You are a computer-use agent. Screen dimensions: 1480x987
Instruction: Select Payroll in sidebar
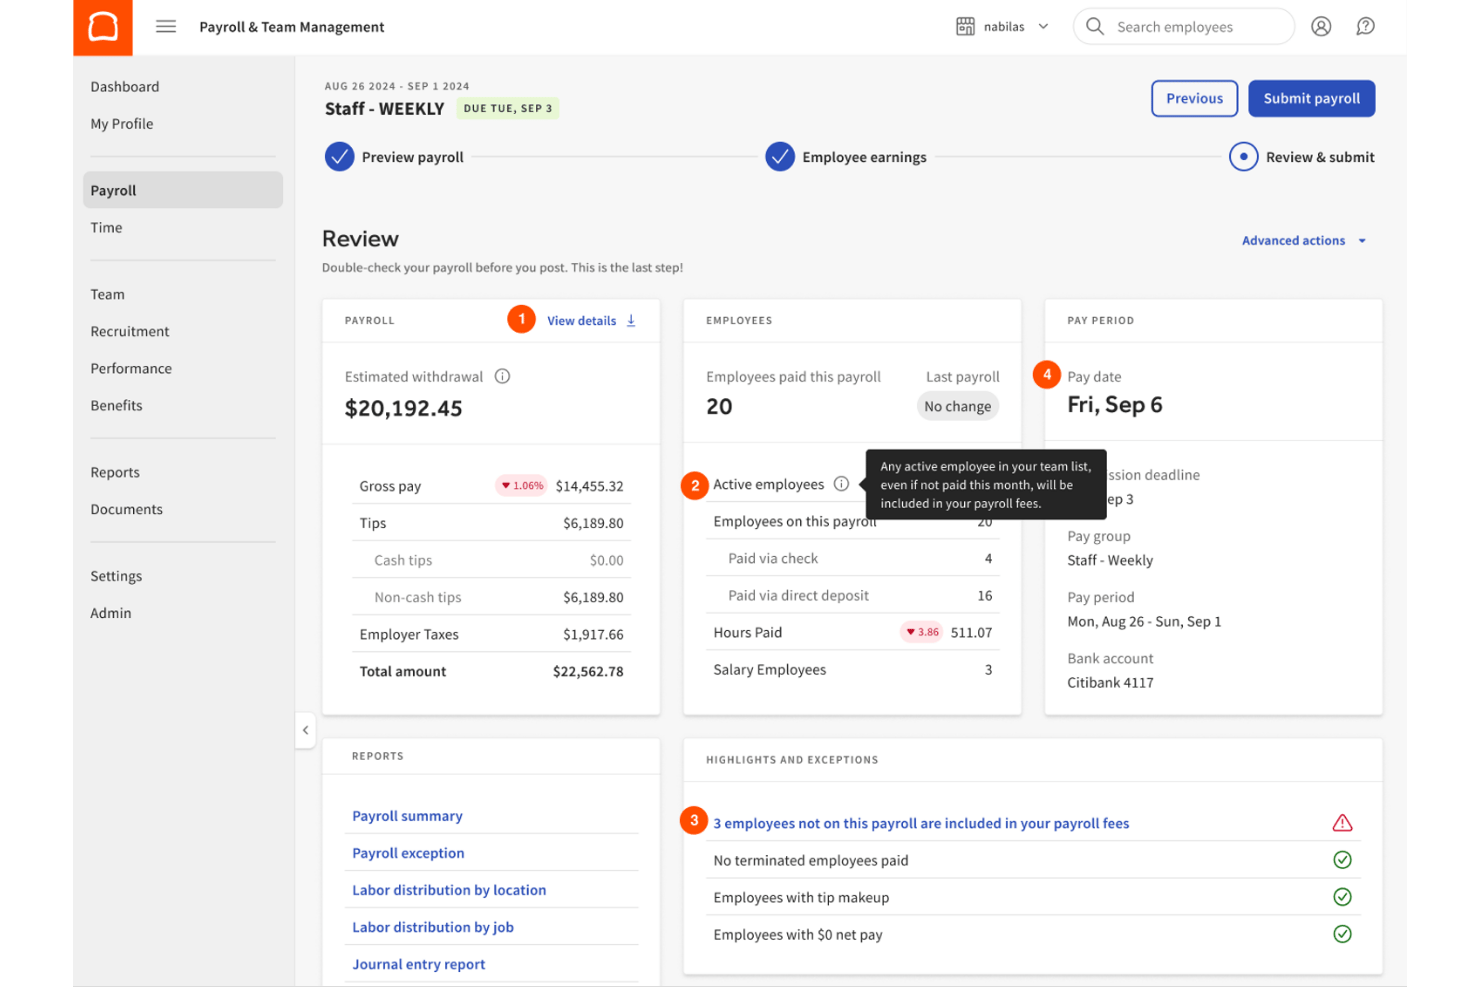pyautogui.click(x=183, y=190)
